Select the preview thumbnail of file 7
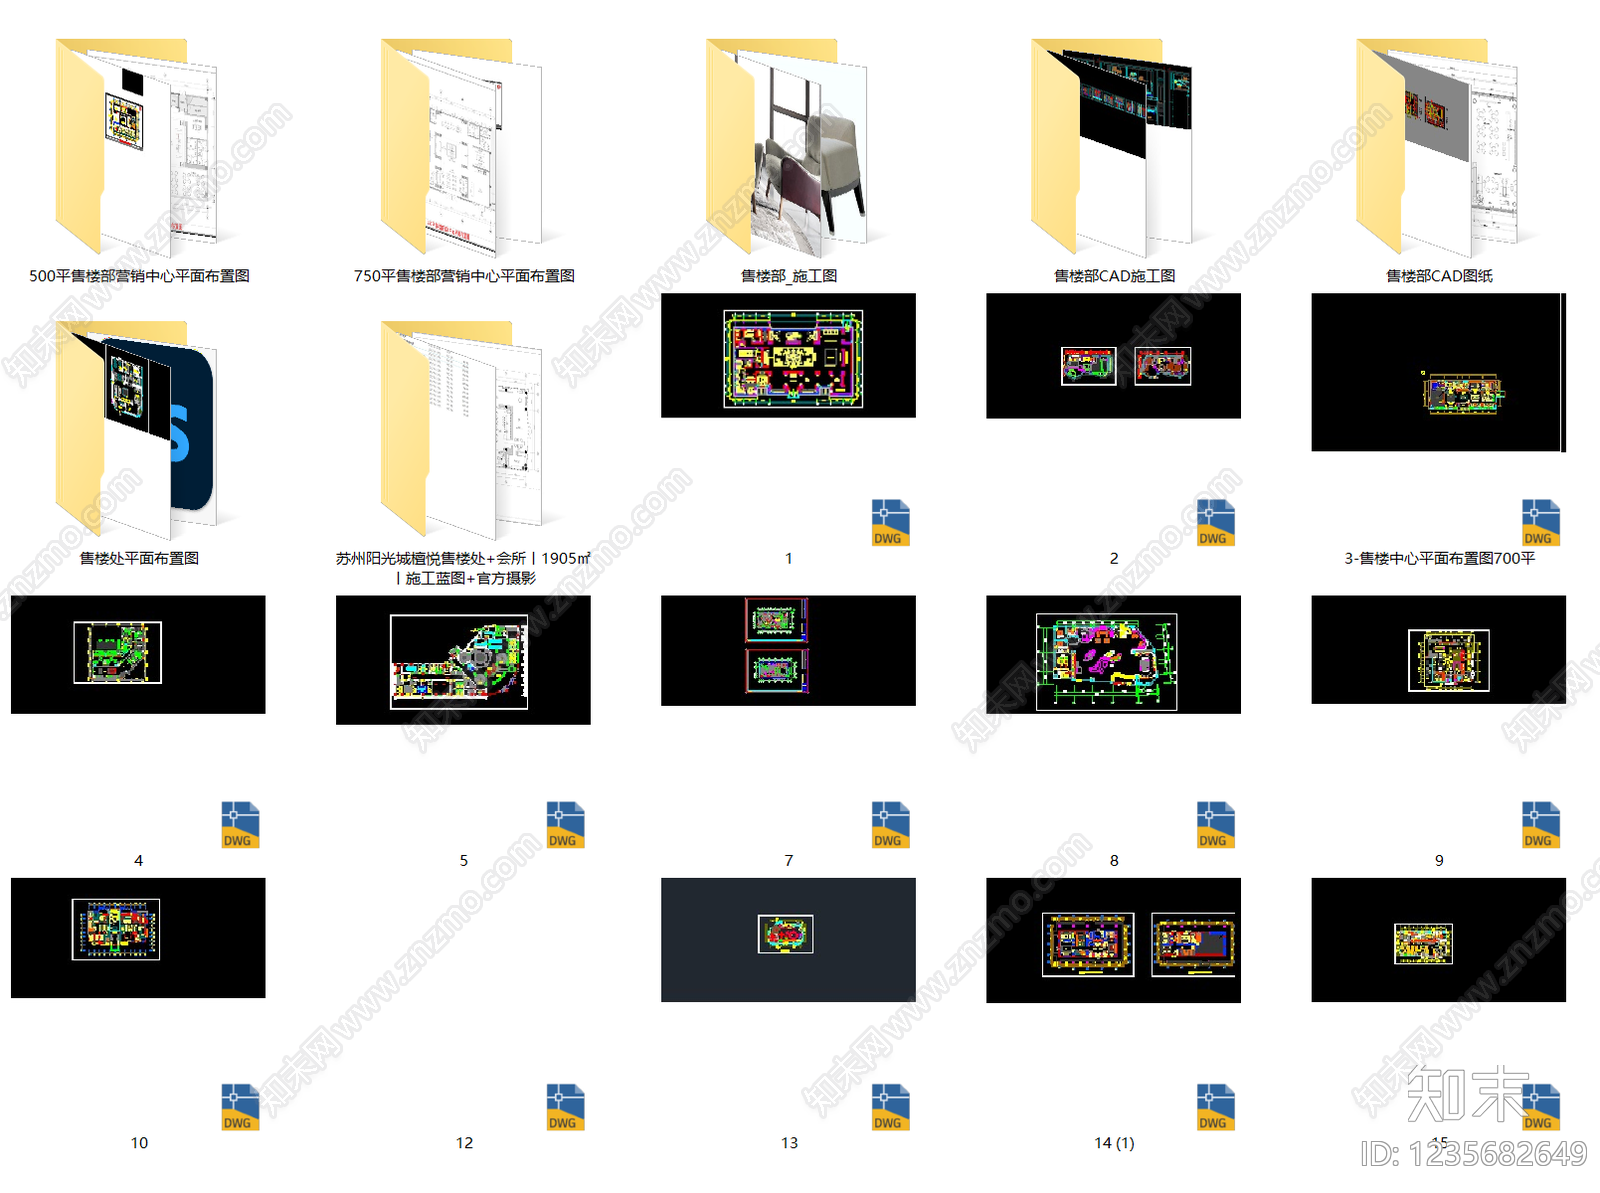The height and width of the screenshot is (1193, 1600). (788, 650)
